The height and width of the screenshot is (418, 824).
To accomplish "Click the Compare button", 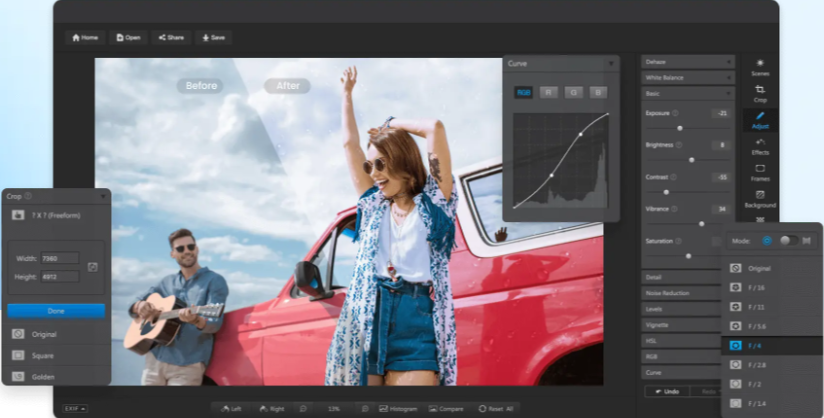I will click(x=446, y=409).
